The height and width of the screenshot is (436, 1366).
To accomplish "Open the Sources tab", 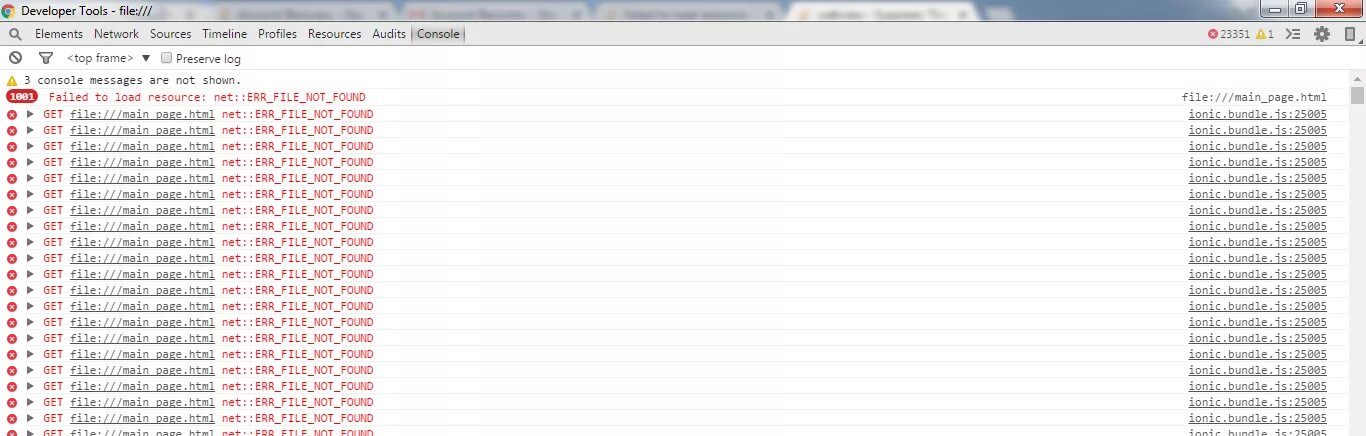I will tap(171, 34).
